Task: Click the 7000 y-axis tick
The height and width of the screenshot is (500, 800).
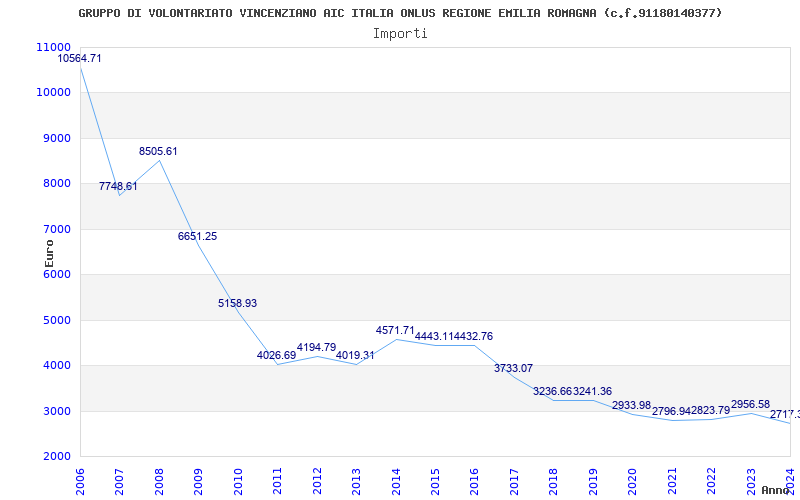Action: tap(56, 229)
